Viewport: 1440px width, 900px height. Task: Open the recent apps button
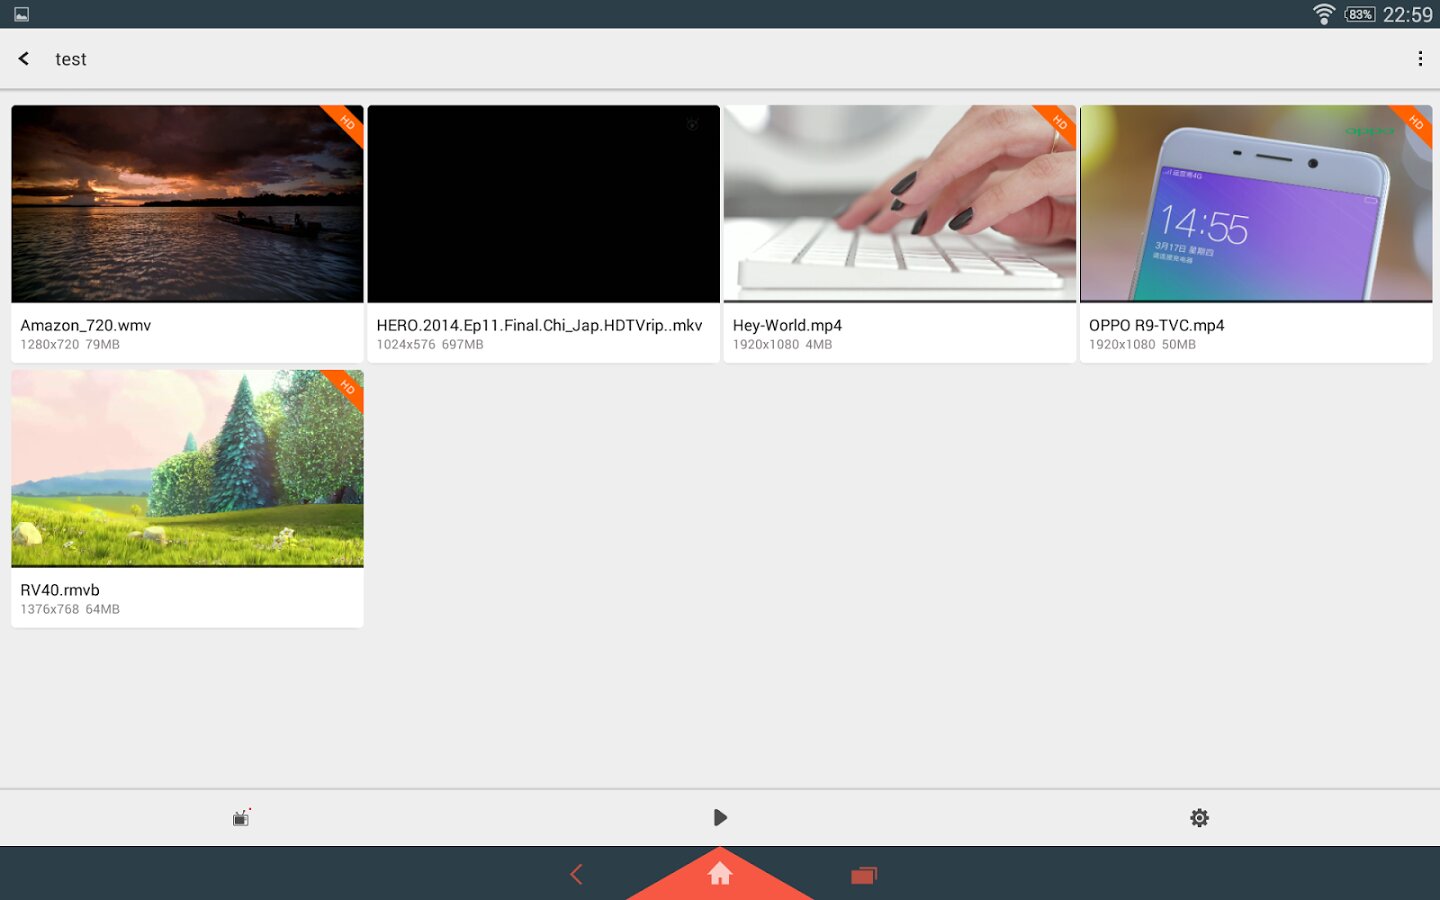point(864,875)
